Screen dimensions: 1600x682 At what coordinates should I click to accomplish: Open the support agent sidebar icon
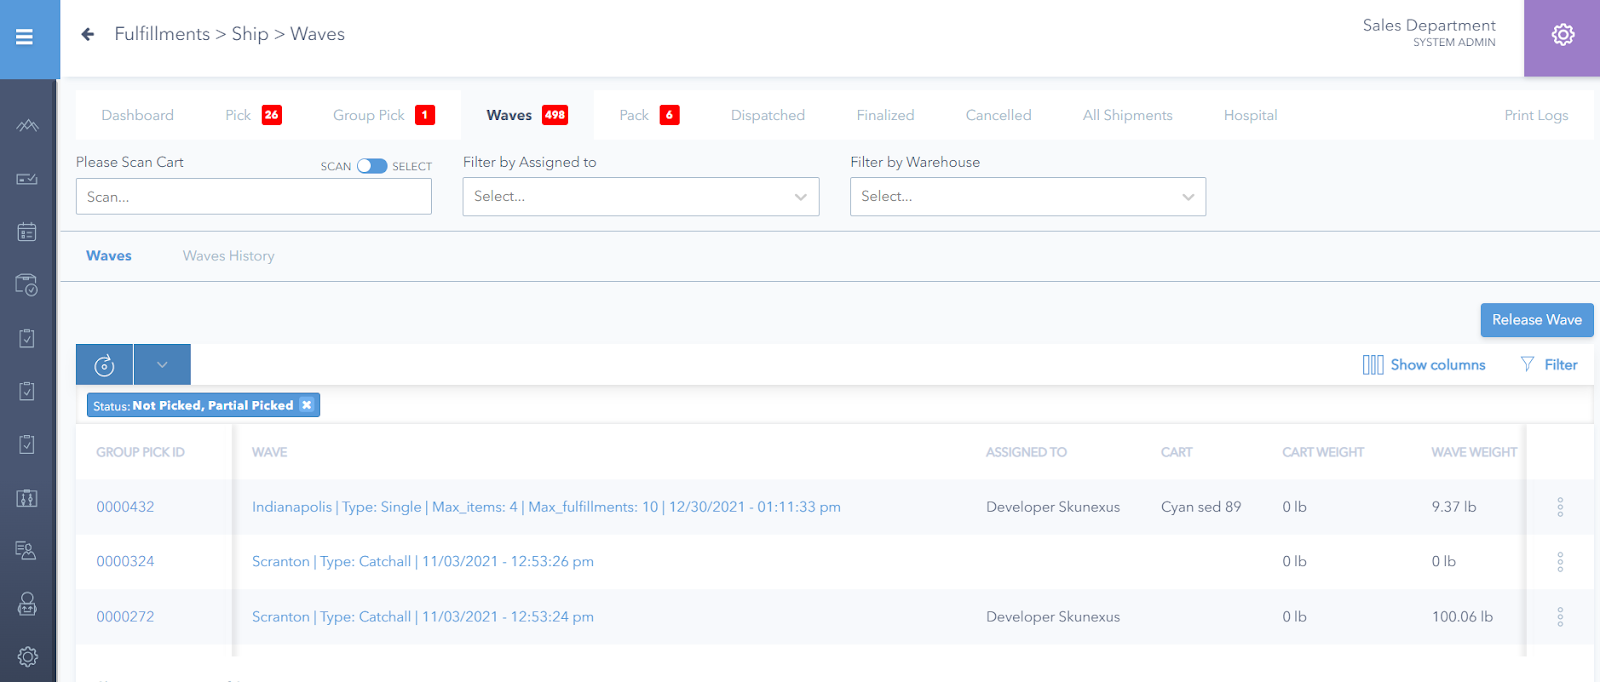click(27, 604)
